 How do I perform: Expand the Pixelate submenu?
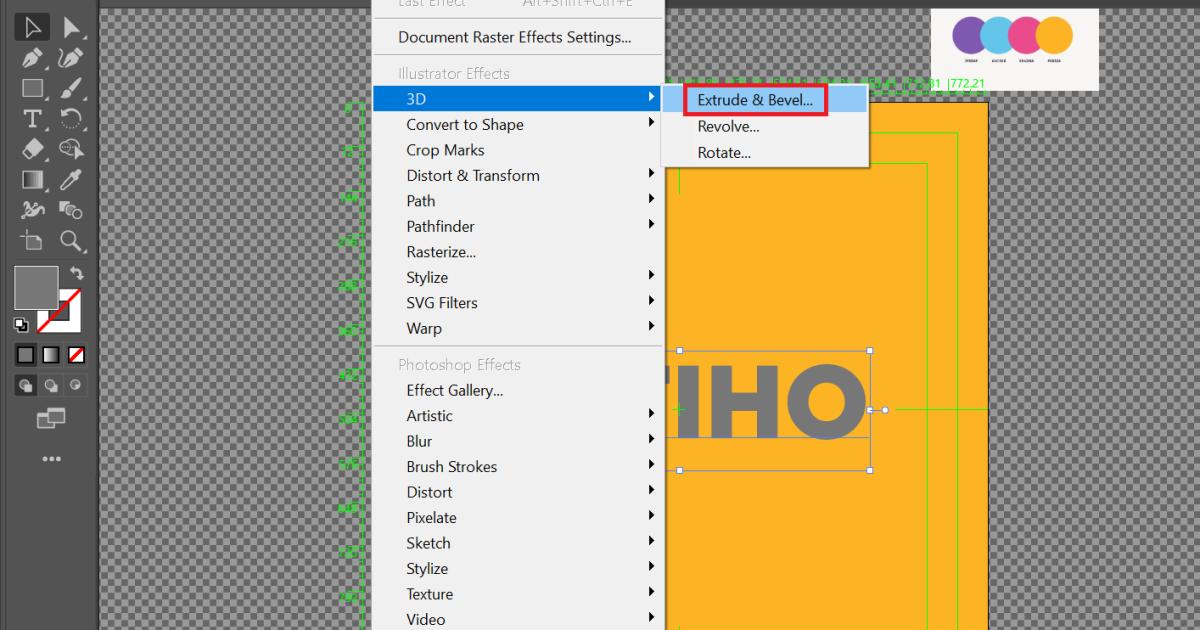coord(517,518)
